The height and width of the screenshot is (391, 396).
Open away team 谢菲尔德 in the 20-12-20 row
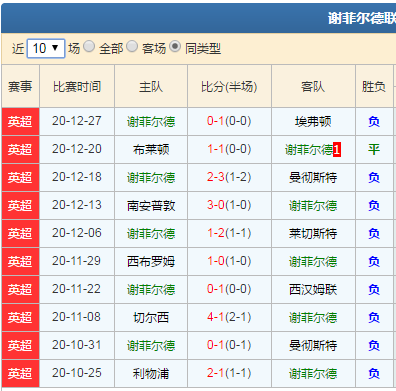click(x=309, y=150)
